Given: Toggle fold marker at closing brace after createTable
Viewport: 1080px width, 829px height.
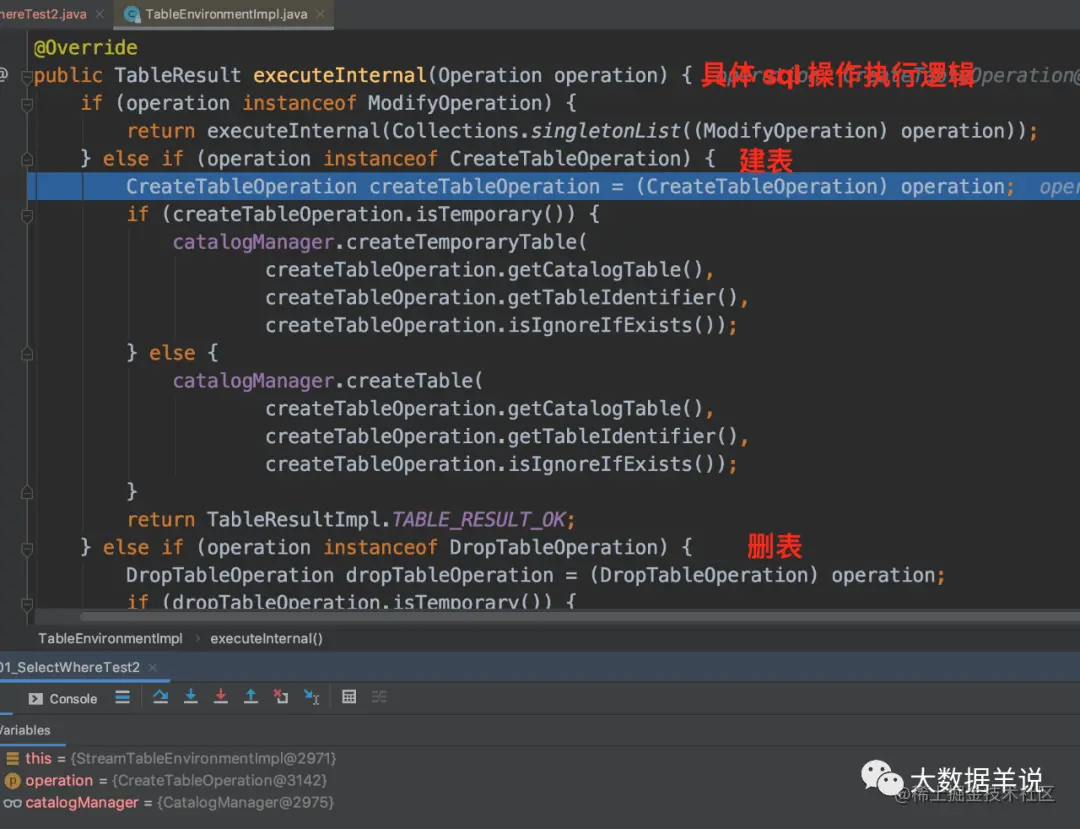Looking at the screenshot, I should click(27, 492).
